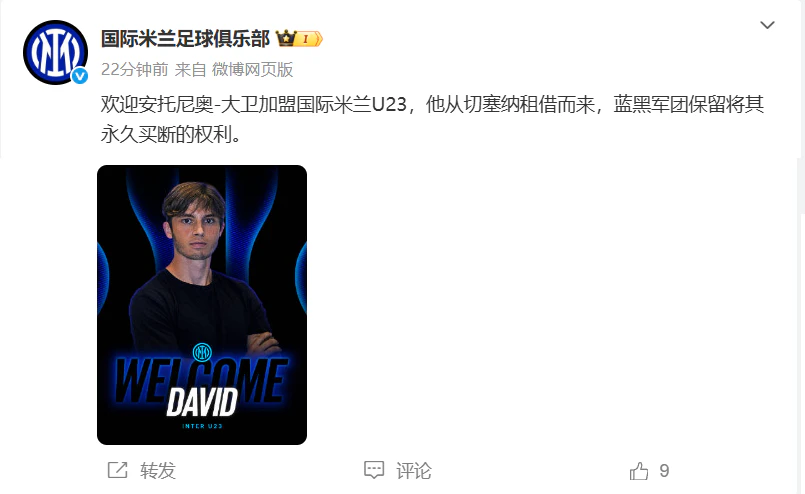Click the 微博网页版 source link
Screen dimensions: 805x494
pyautogui.click(x=253, y=69)
